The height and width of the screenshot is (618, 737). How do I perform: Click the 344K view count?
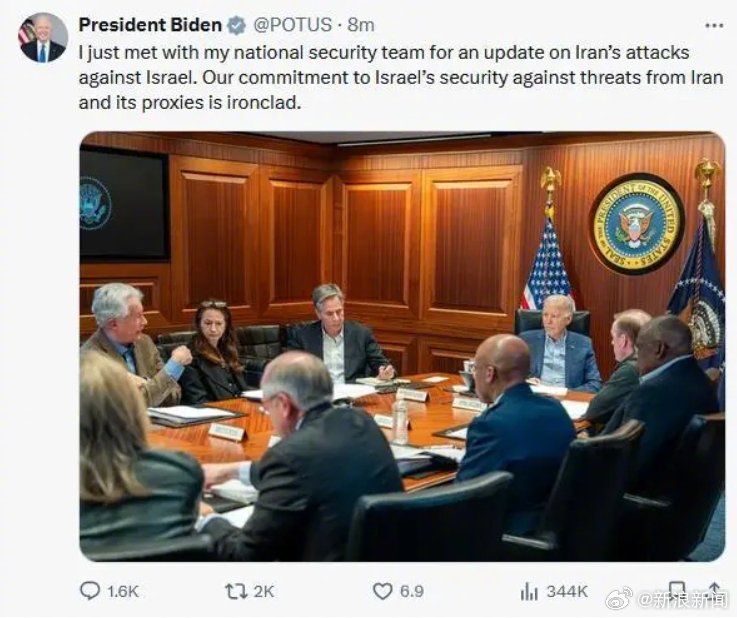567,591
